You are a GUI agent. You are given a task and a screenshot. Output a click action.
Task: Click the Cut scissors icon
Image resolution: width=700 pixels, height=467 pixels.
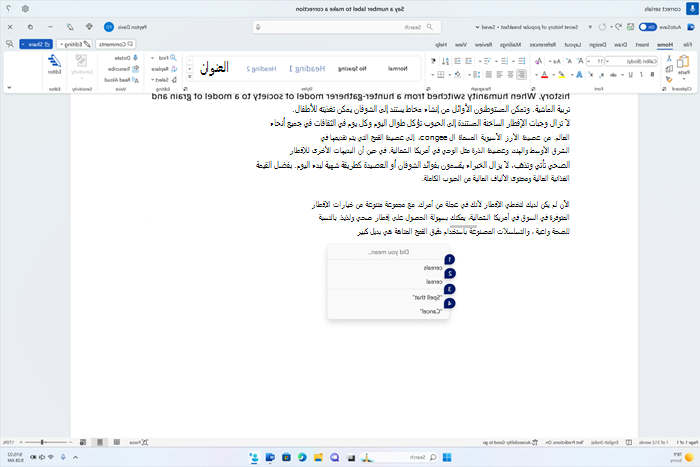[669, 58]
